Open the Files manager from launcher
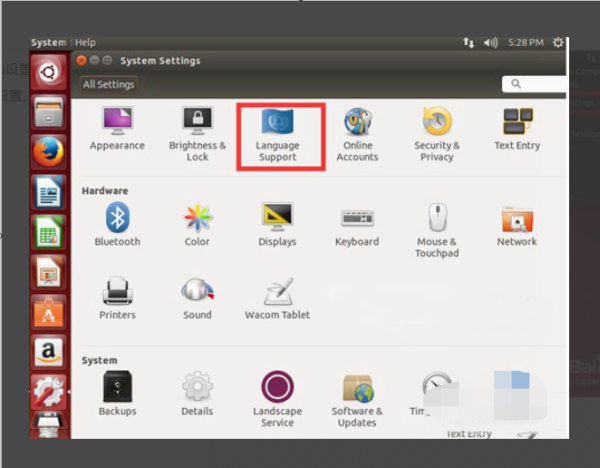 pos(49,112)
